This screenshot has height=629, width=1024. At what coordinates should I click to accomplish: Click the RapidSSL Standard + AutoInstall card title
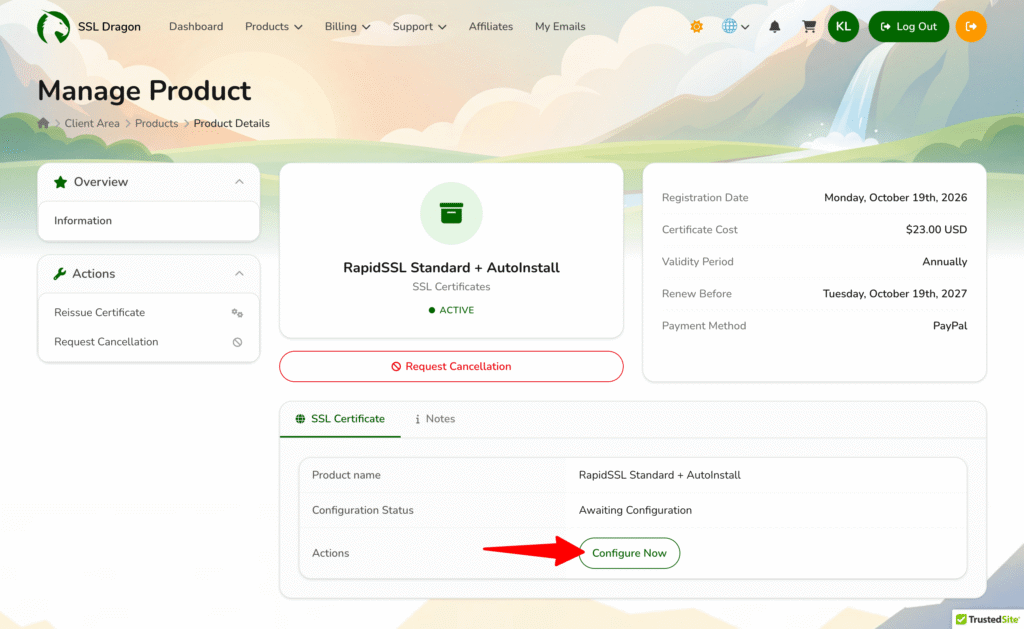(x=451, y=268)
